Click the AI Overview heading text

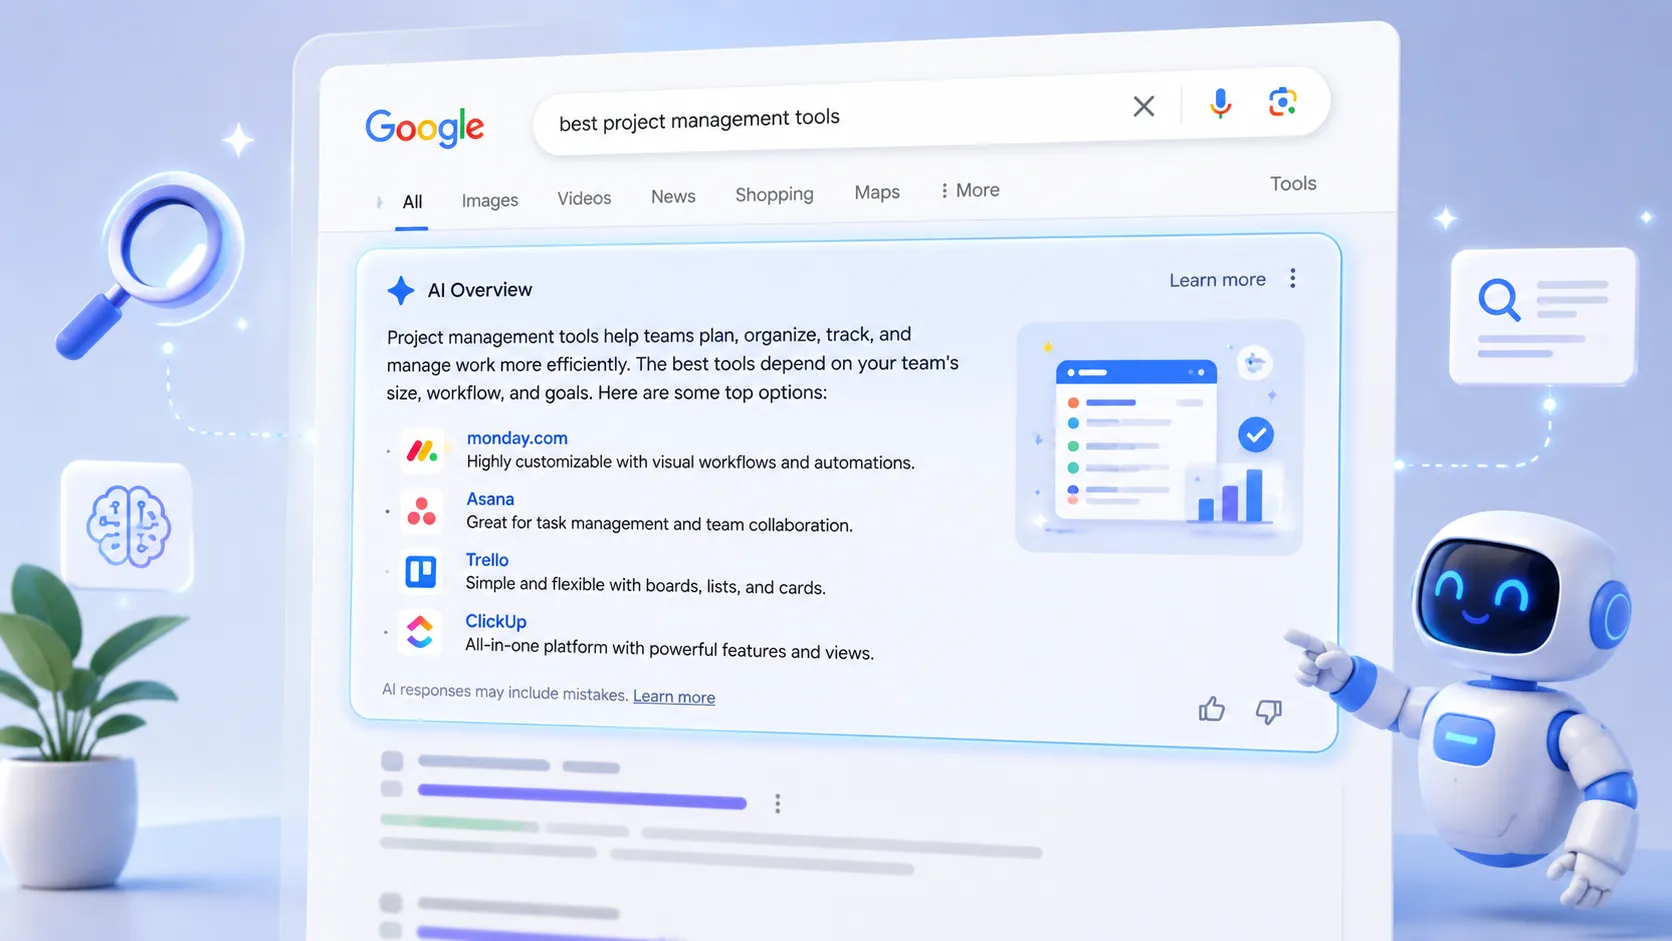click(x=480, y=290)
